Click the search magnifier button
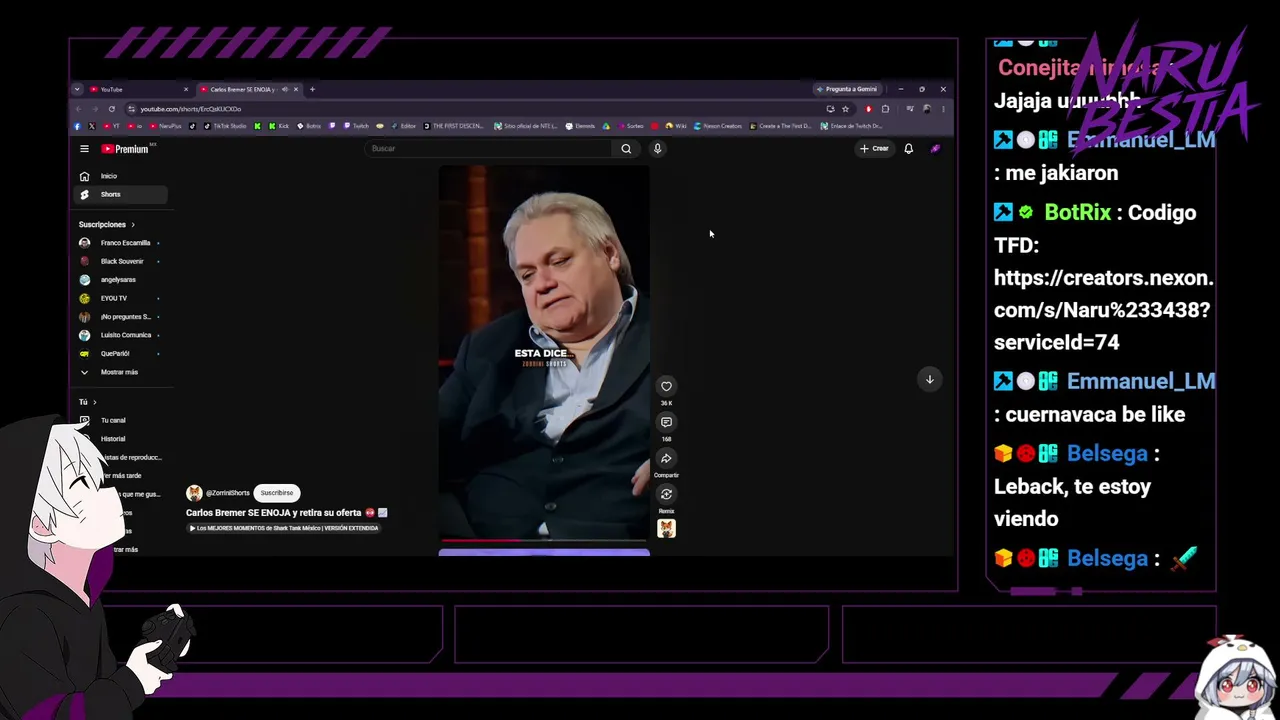The width and height of the screenshot is (1280, 720). [x=626, y=149]
